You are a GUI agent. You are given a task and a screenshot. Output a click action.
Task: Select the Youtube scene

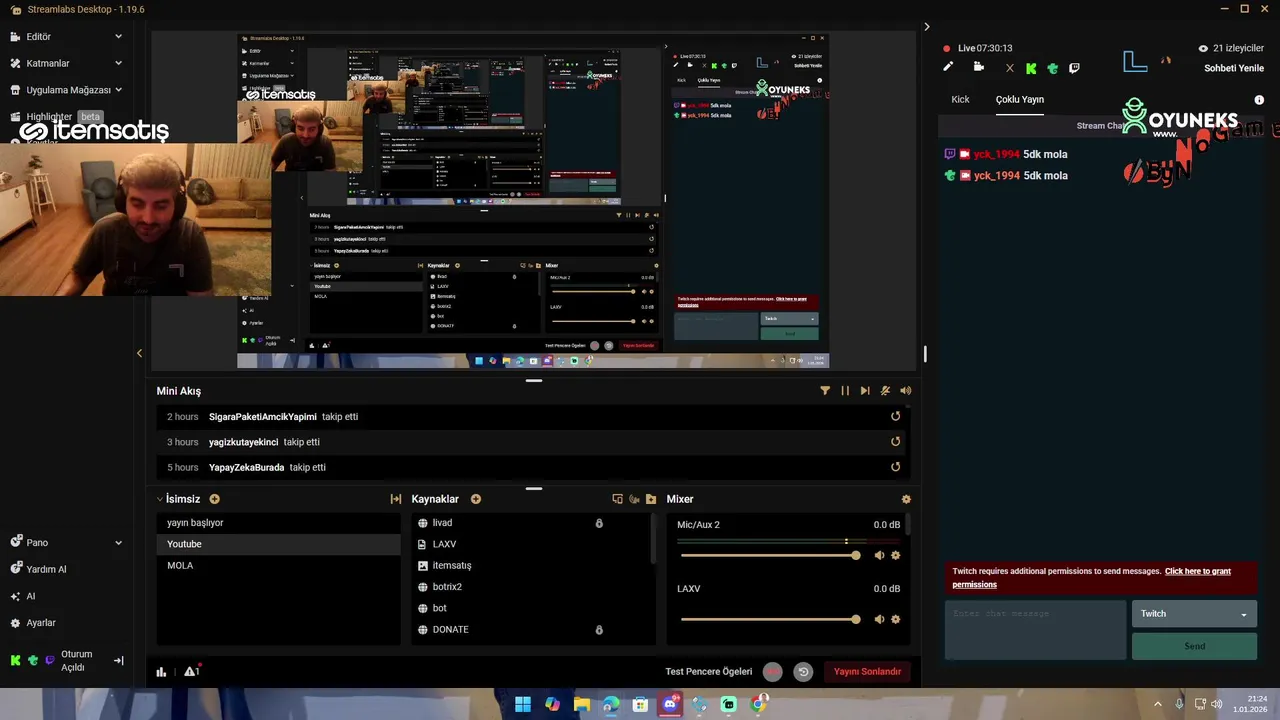tap(279, 544)
